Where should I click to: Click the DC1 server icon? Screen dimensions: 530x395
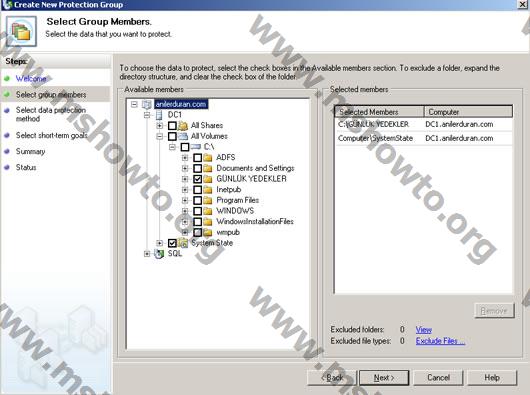point(159,115)
